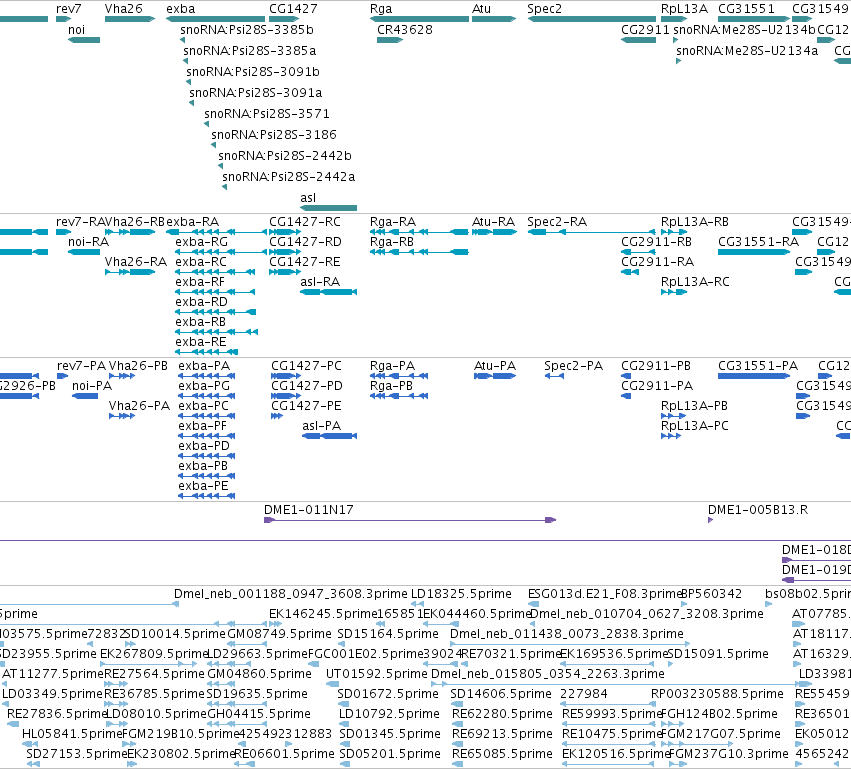The width and height of the screenshot is (851, 769).
Task: Open the exba-RC transcript label
Action: click(201, 262)
